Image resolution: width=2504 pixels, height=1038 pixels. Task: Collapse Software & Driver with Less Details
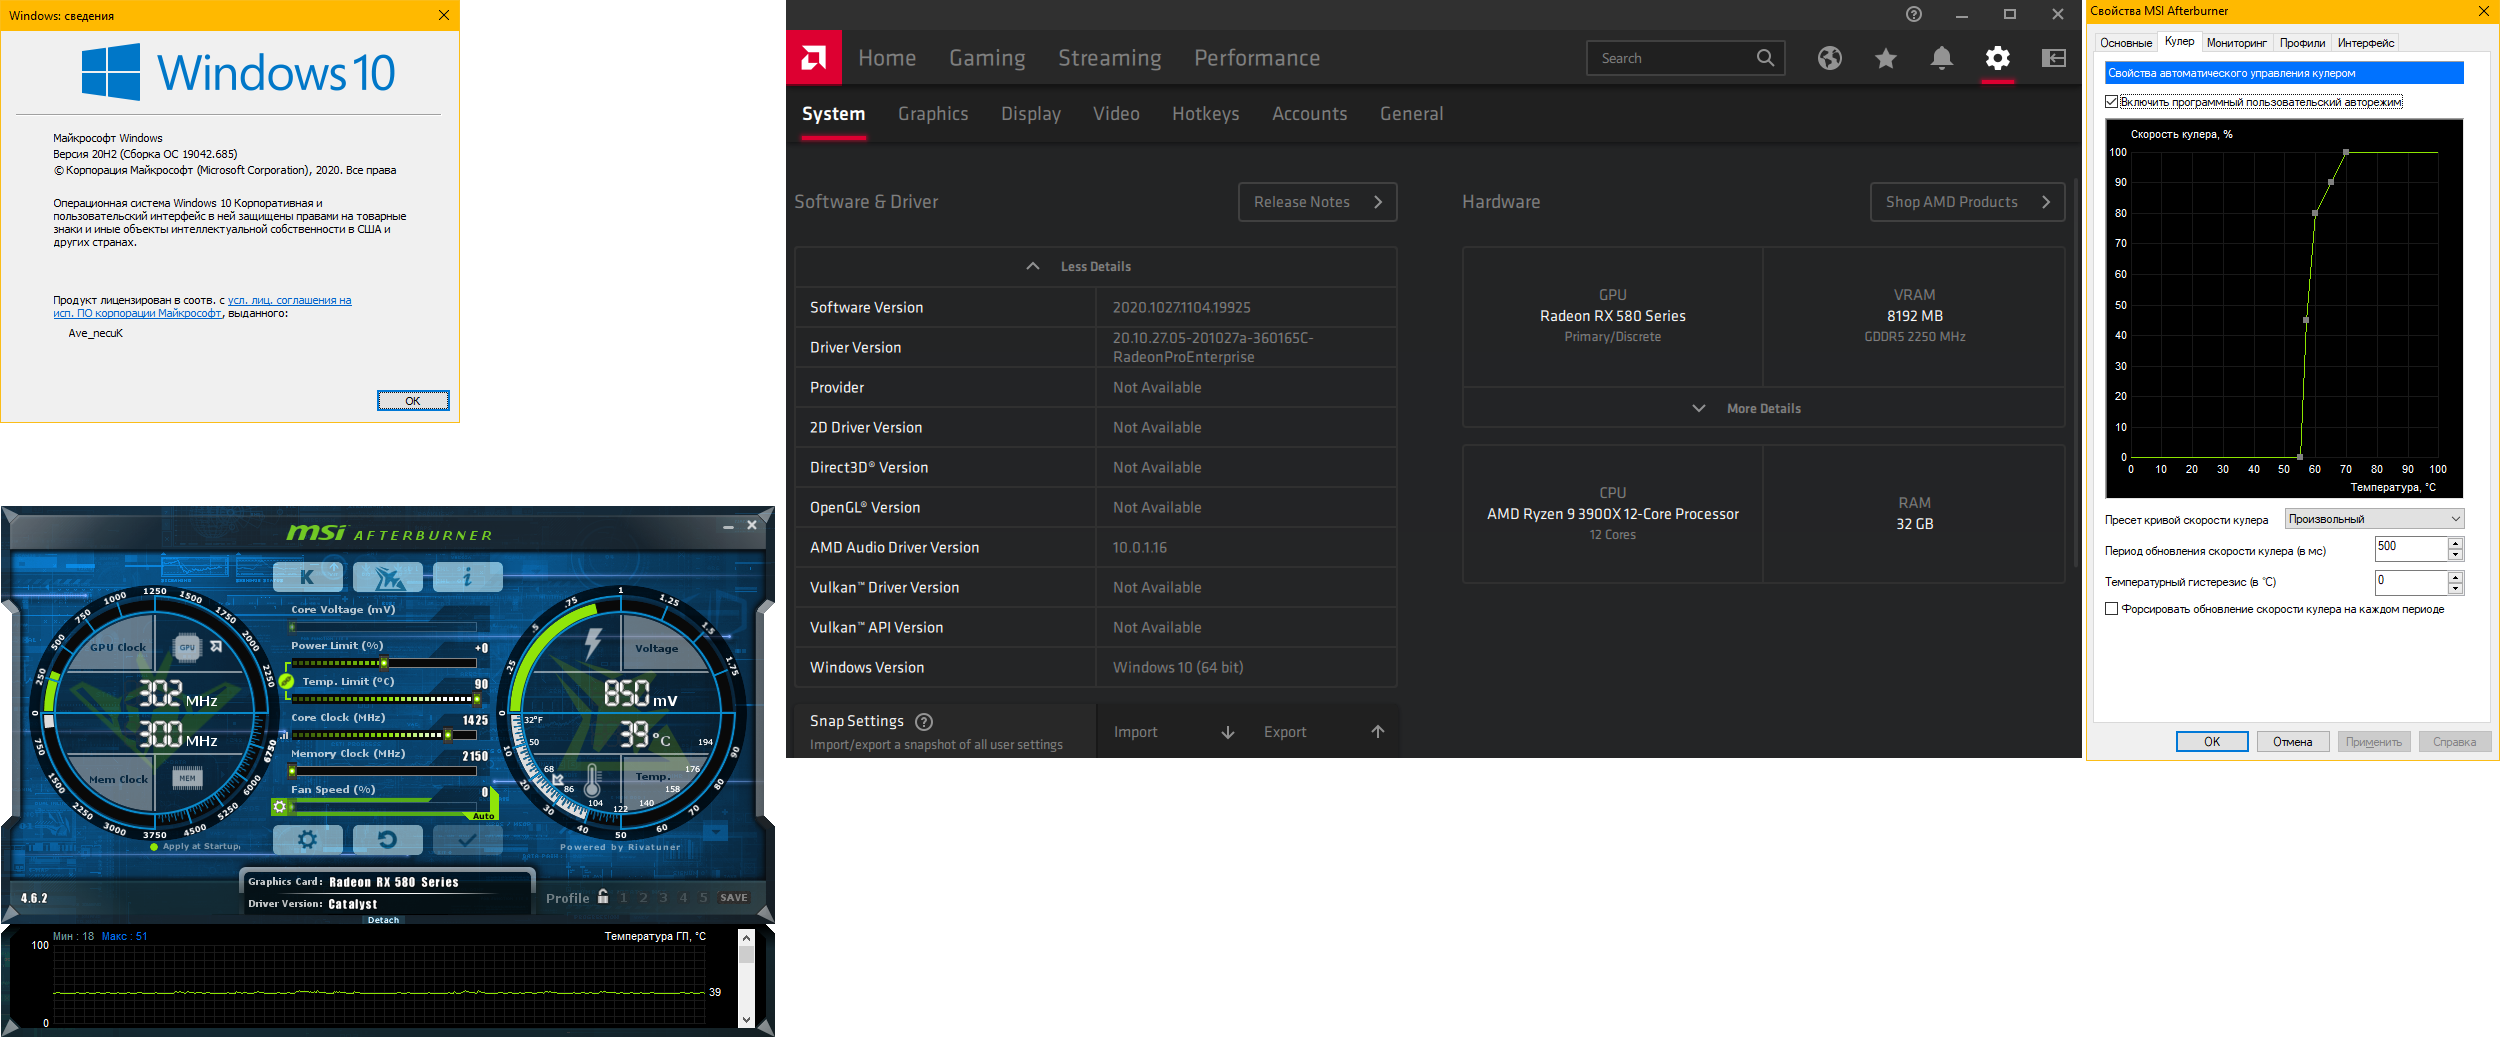[1096, 267]
